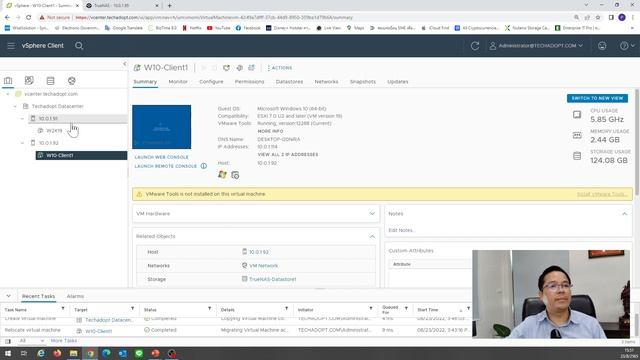Image resolution: width=640 pixels, height=360 pixels.
Task: Open the Snapshots tab
Action: 363,82
